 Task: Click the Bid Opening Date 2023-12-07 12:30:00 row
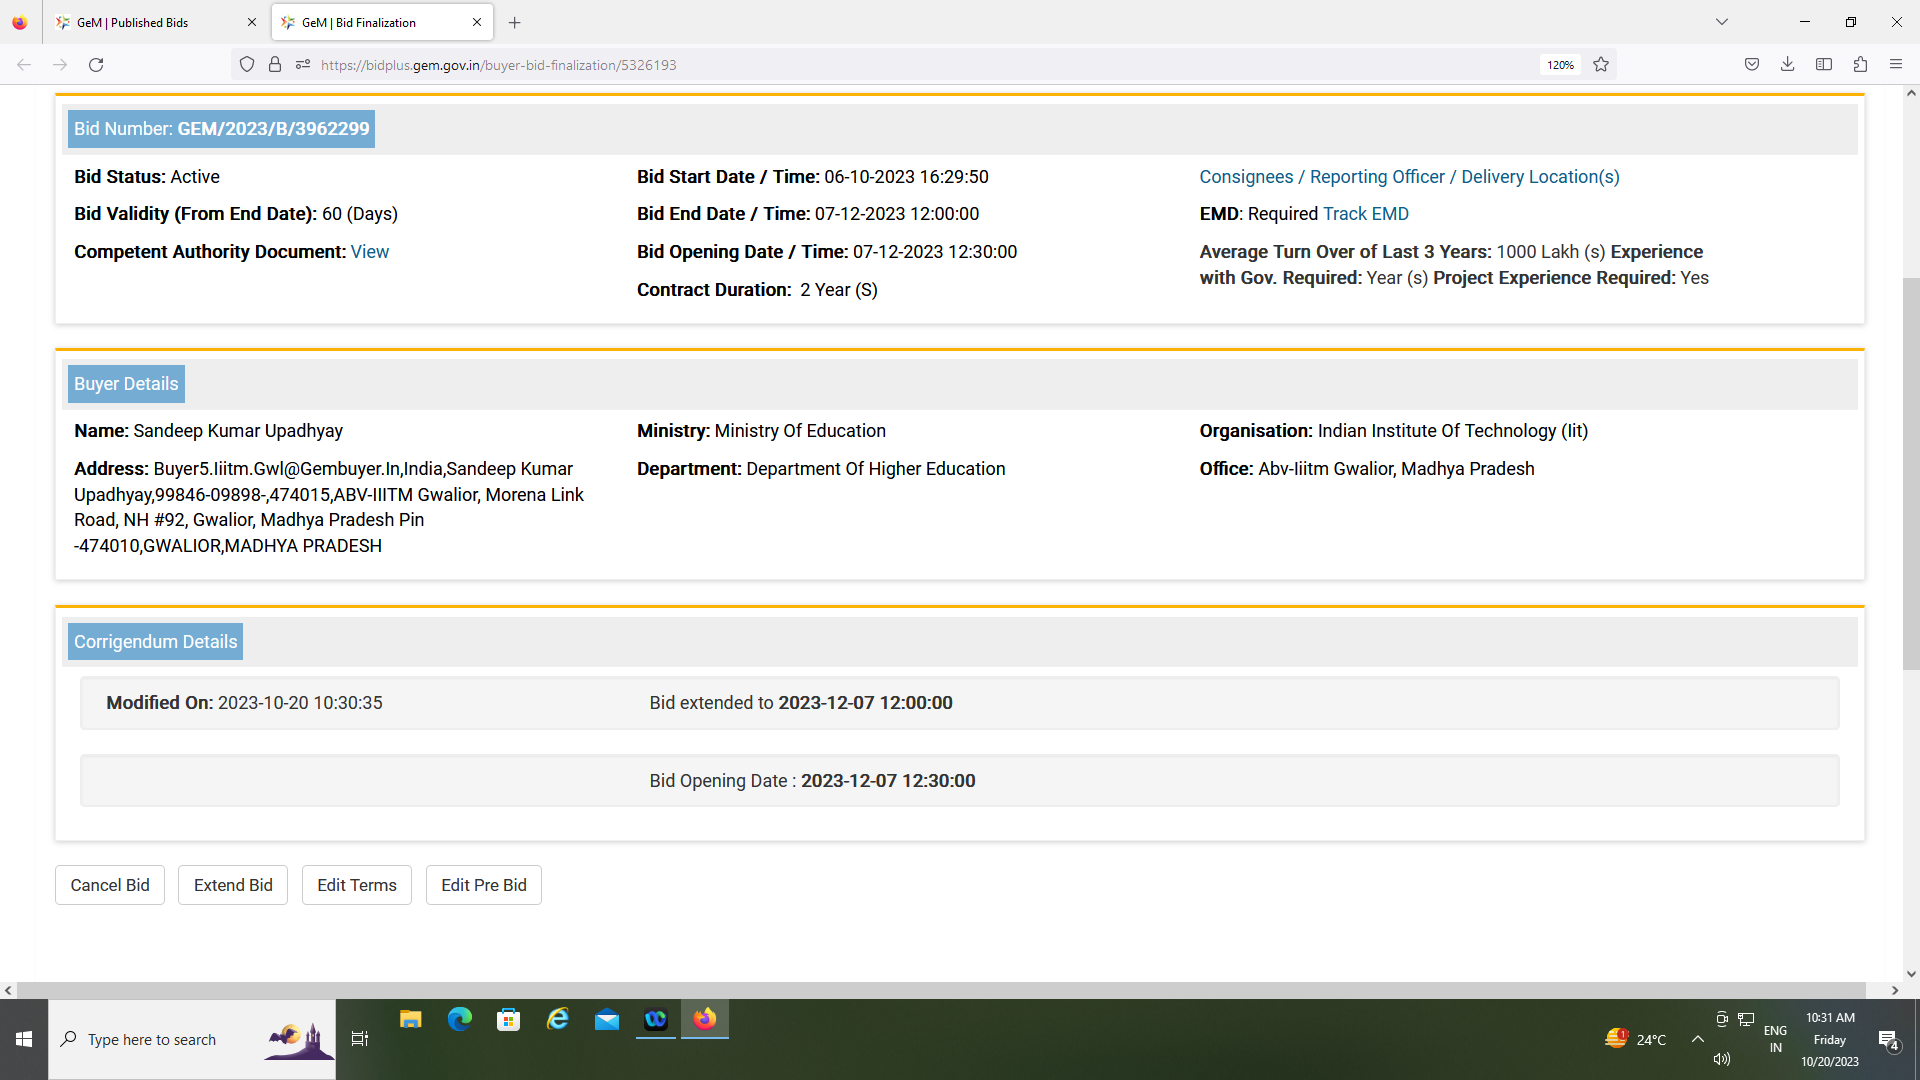pyautogui.click(x=960, y=781)
